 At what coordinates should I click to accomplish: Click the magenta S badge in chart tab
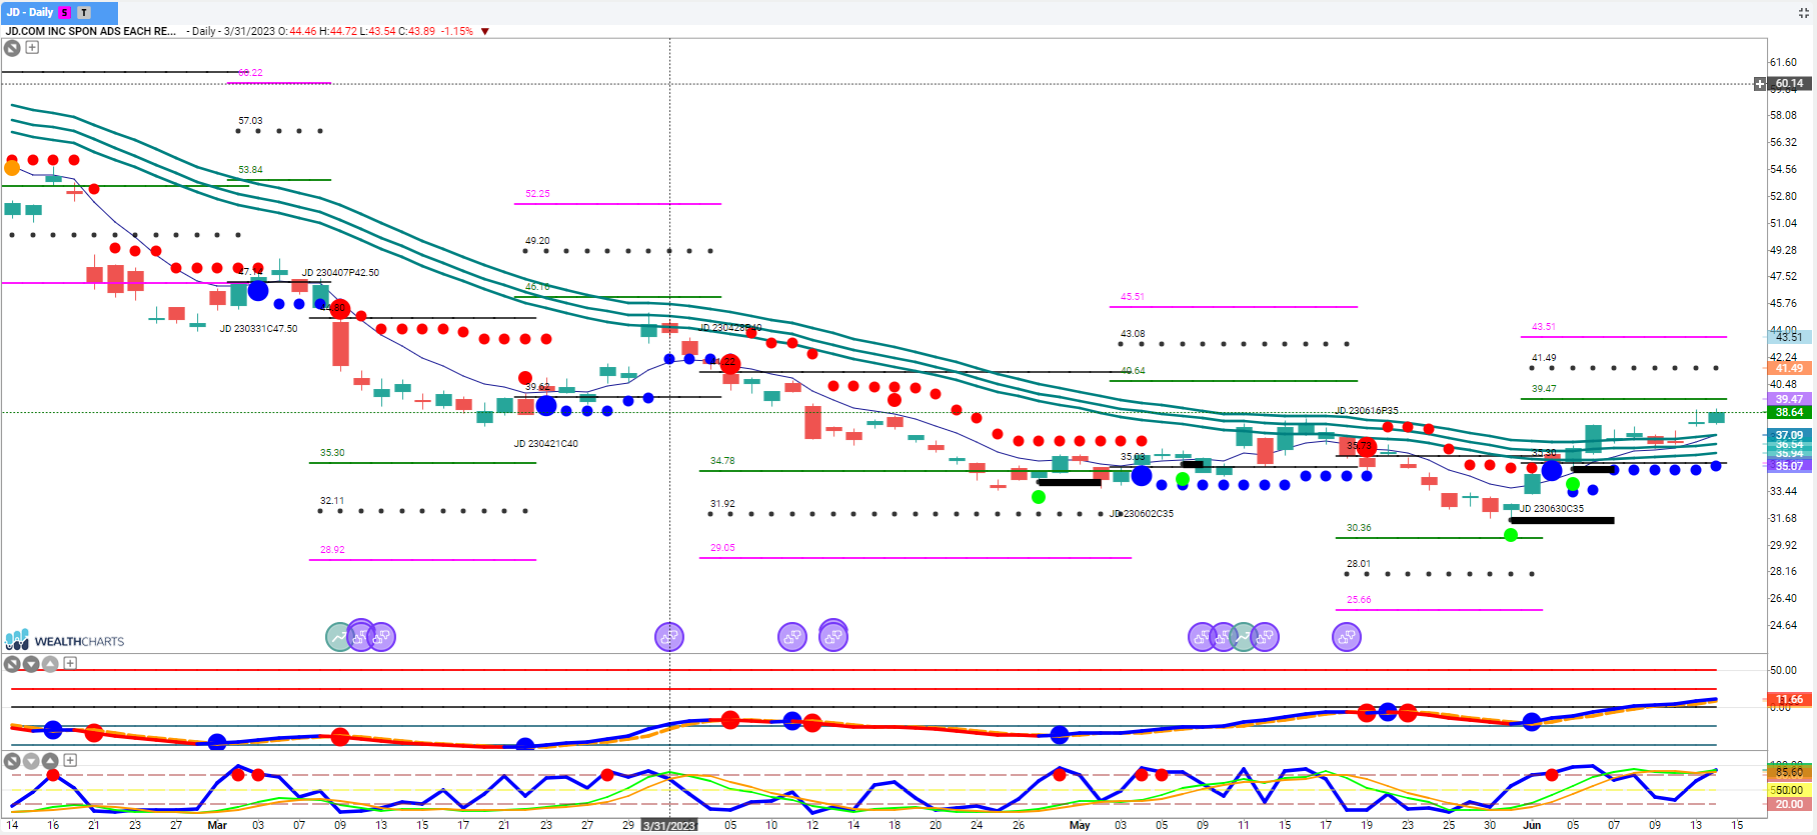point(65,12)
